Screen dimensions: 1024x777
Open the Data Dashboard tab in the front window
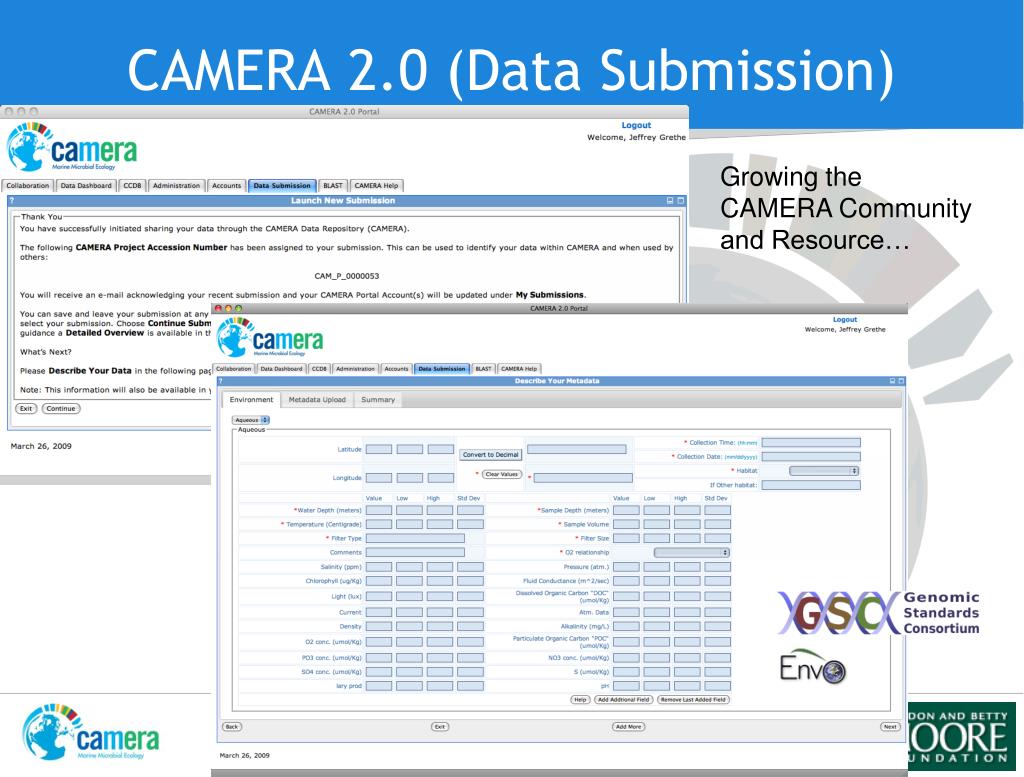pyautogui.click(x=281, y=369)
